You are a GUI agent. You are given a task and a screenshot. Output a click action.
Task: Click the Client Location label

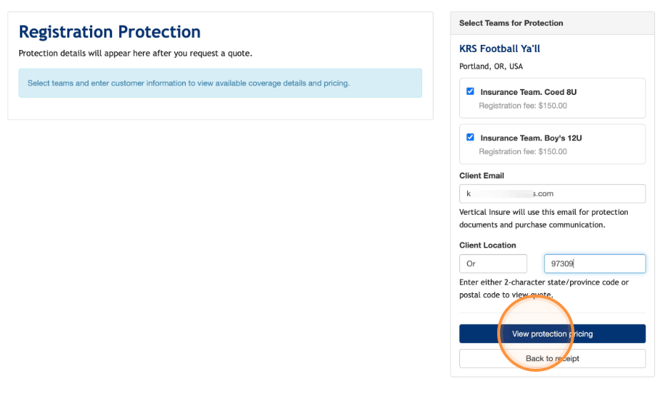click(488, 245)
